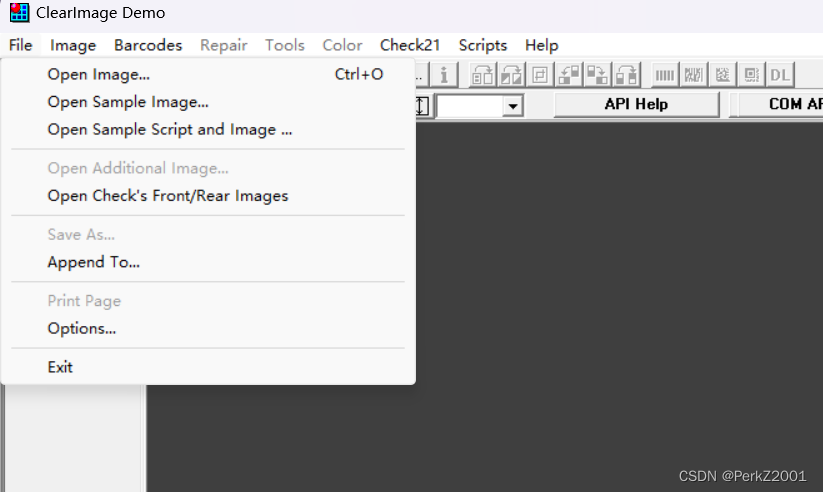This screenshot has height=492, width=823.
Task: Open the Scripts menu
Action: [483, 45]
